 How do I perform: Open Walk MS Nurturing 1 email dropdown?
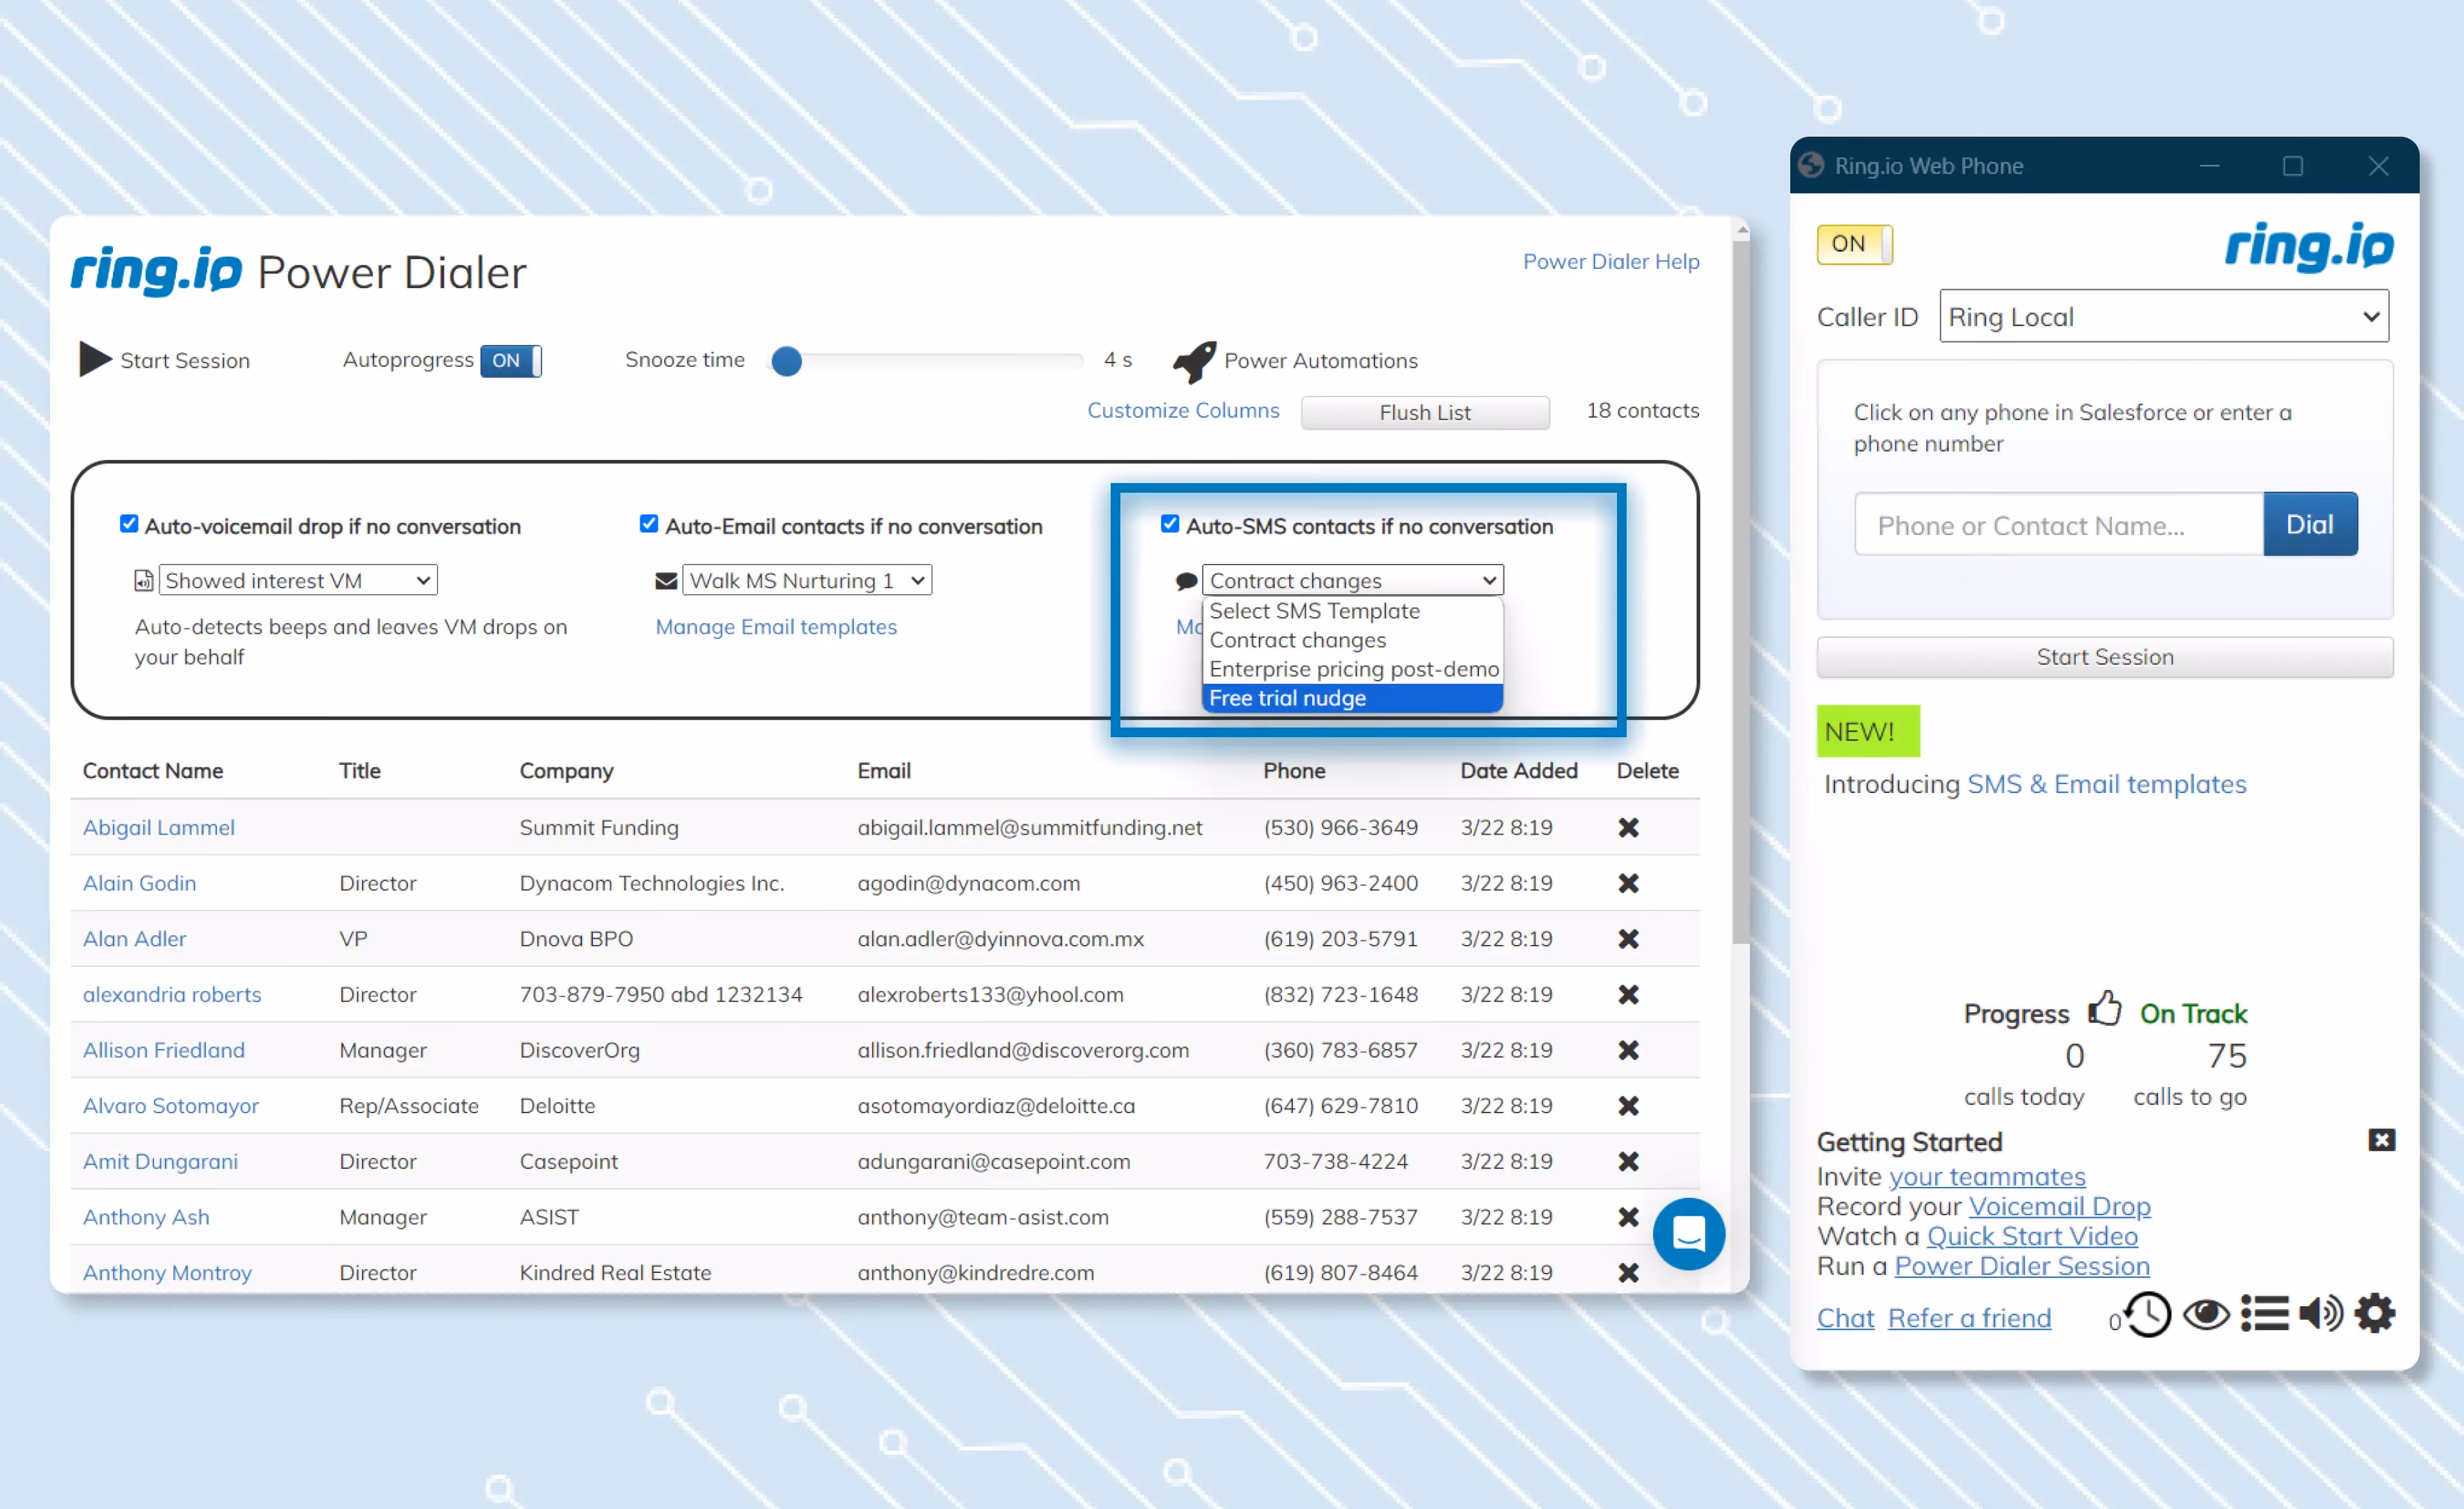pyautogui.click(x=807, y=581)
